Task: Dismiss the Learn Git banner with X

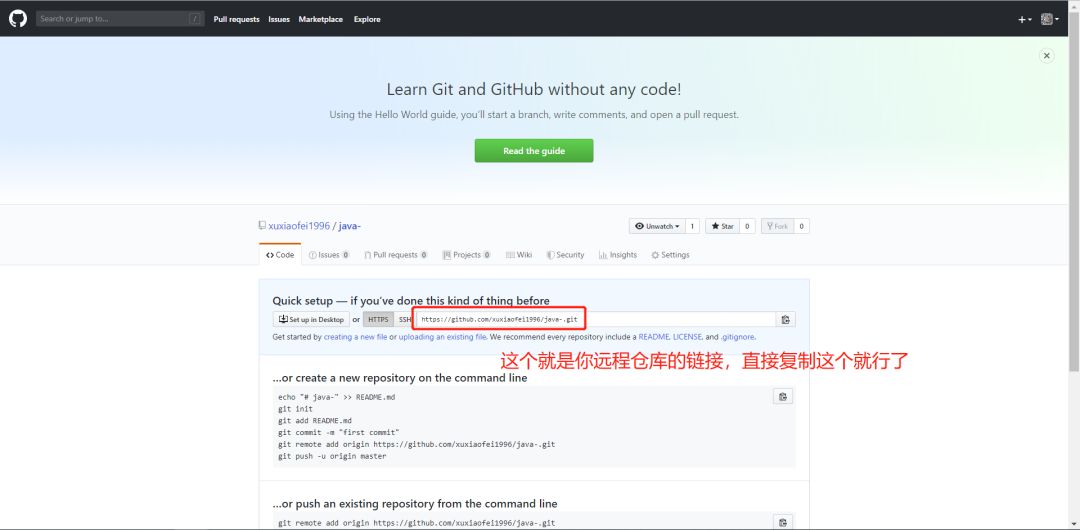Action: tap(1046, 56)
